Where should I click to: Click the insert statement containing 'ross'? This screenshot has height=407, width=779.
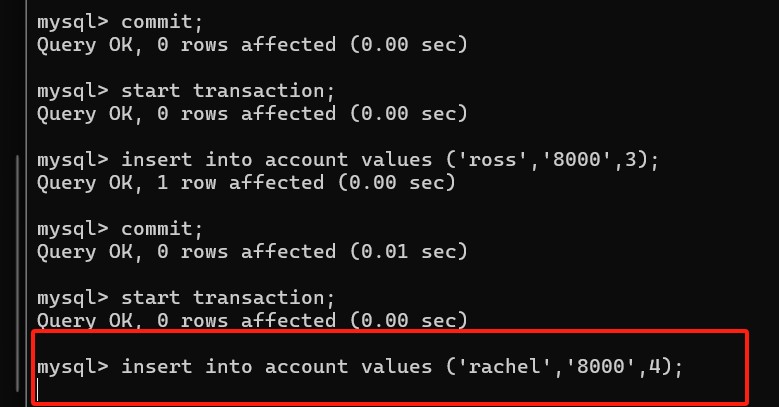tap(390, 160)
